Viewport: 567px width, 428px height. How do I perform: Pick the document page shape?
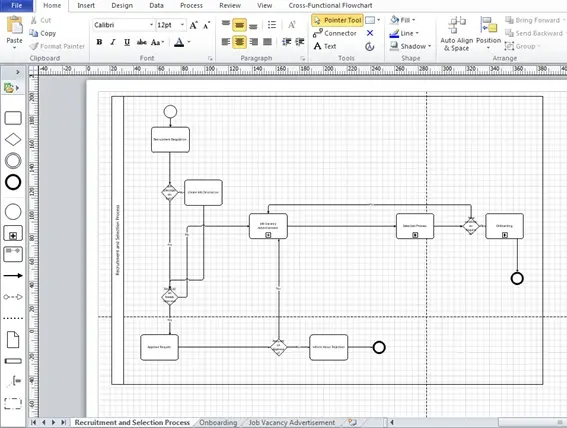click(13, 340)
